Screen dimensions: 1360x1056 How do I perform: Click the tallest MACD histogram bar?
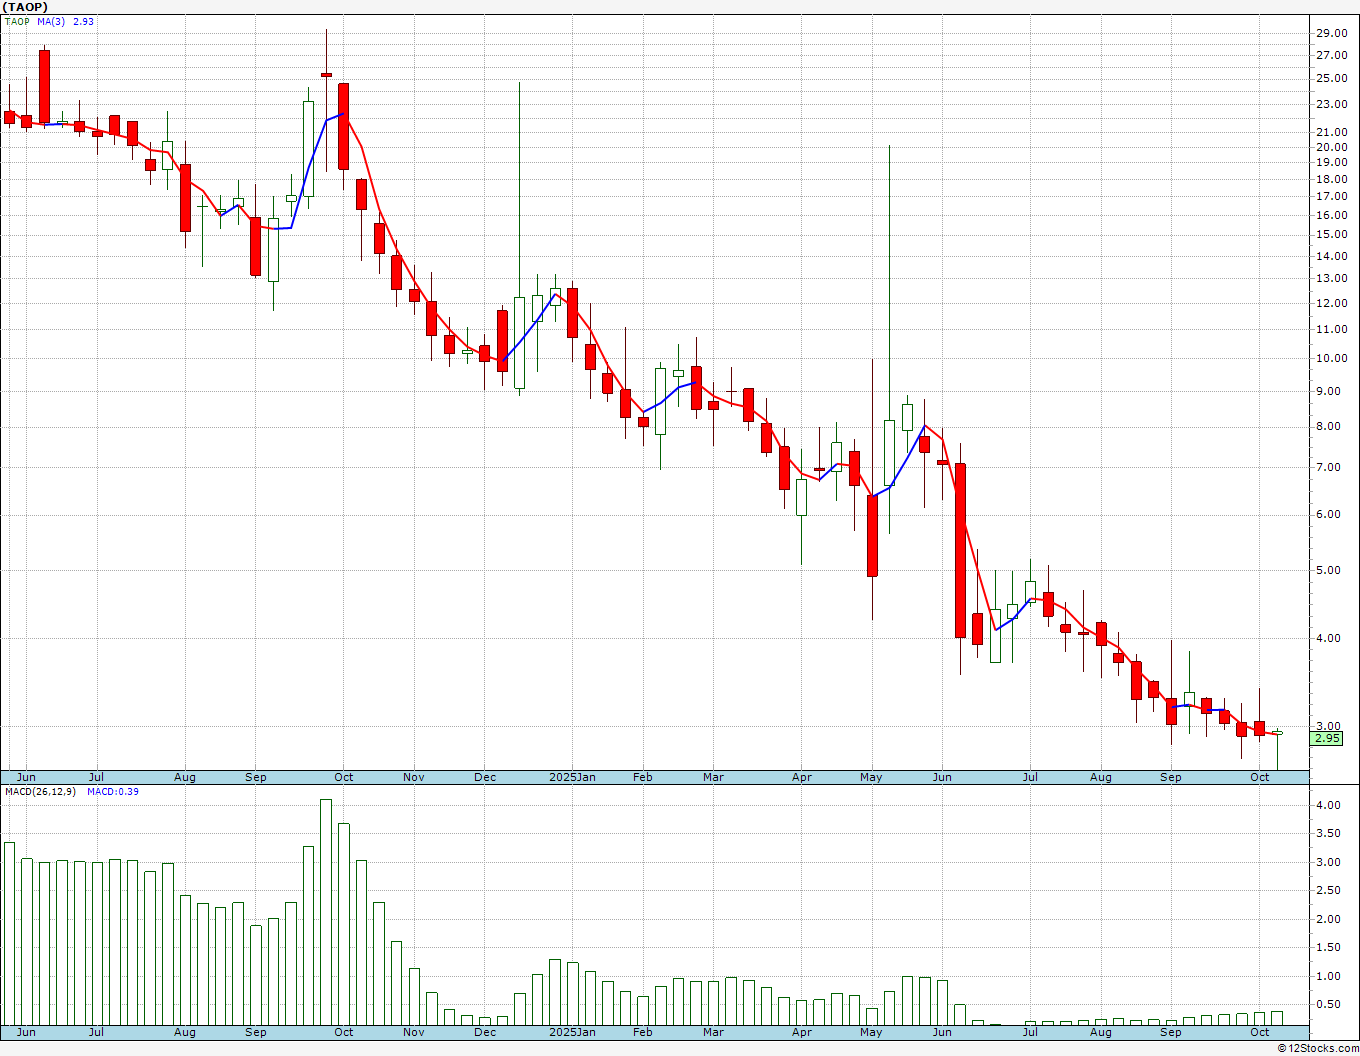326,912
